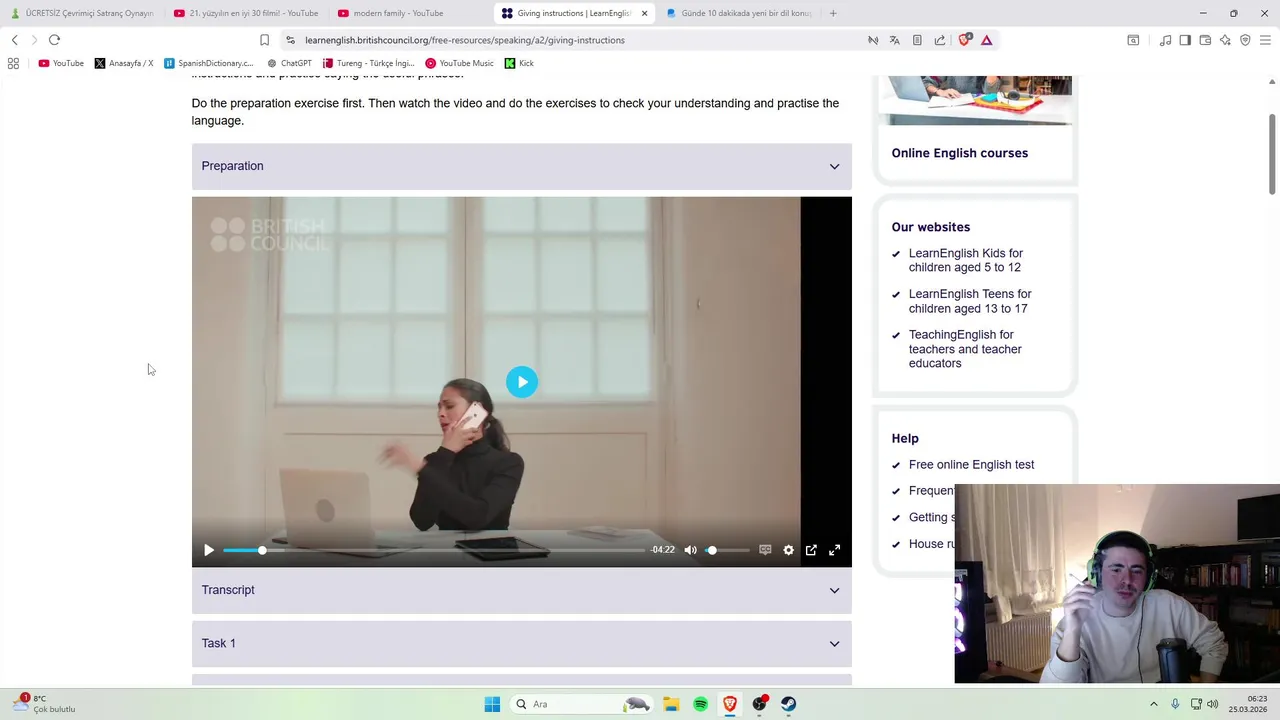Viewport: 1280px width, 720px height.
Task: Toggle the browser sidebar panel
Action: [x=1185, y=40]
